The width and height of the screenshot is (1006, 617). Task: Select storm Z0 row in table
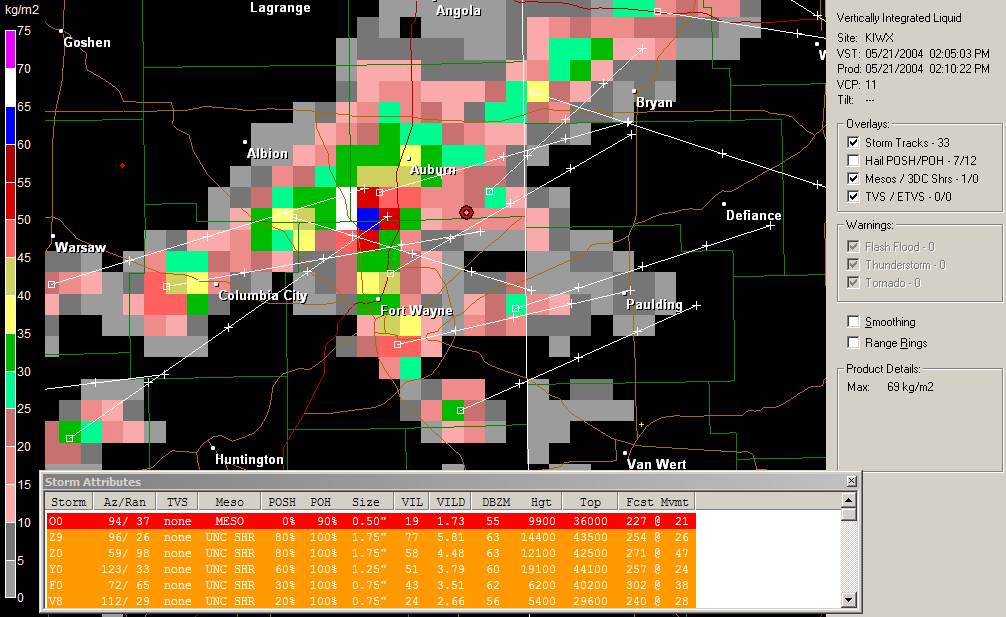[x=371, y=553]
